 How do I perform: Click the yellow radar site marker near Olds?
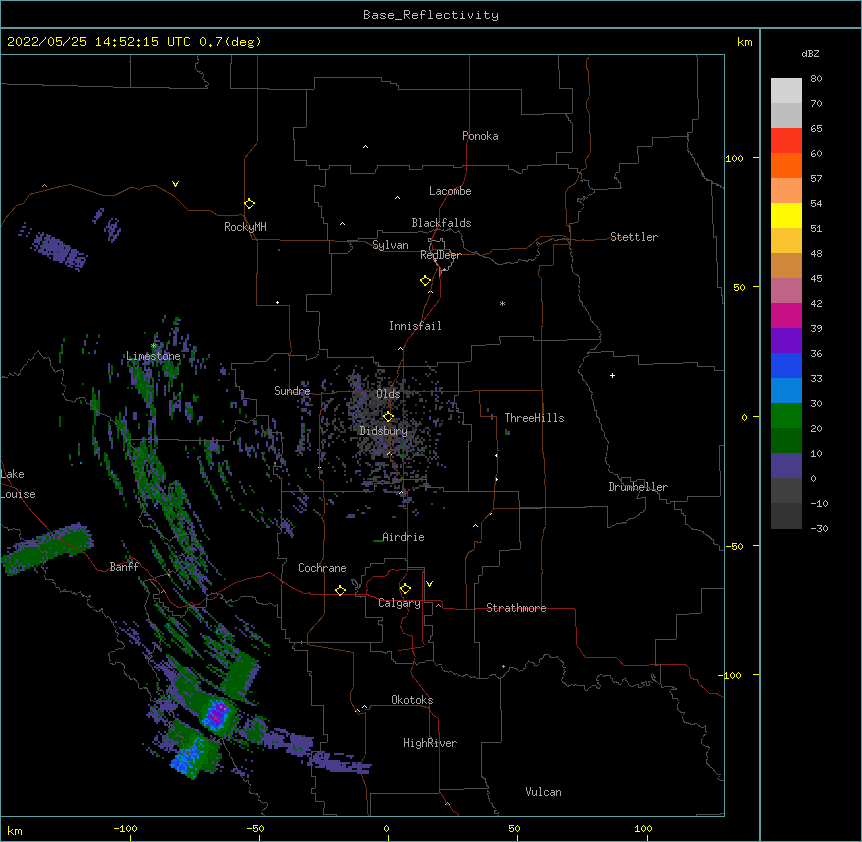(x=388, y=417)
